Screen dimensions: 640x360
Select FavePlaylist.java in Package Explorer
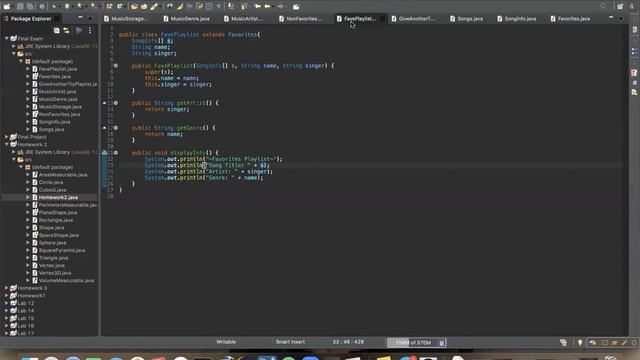pos(58,69)
